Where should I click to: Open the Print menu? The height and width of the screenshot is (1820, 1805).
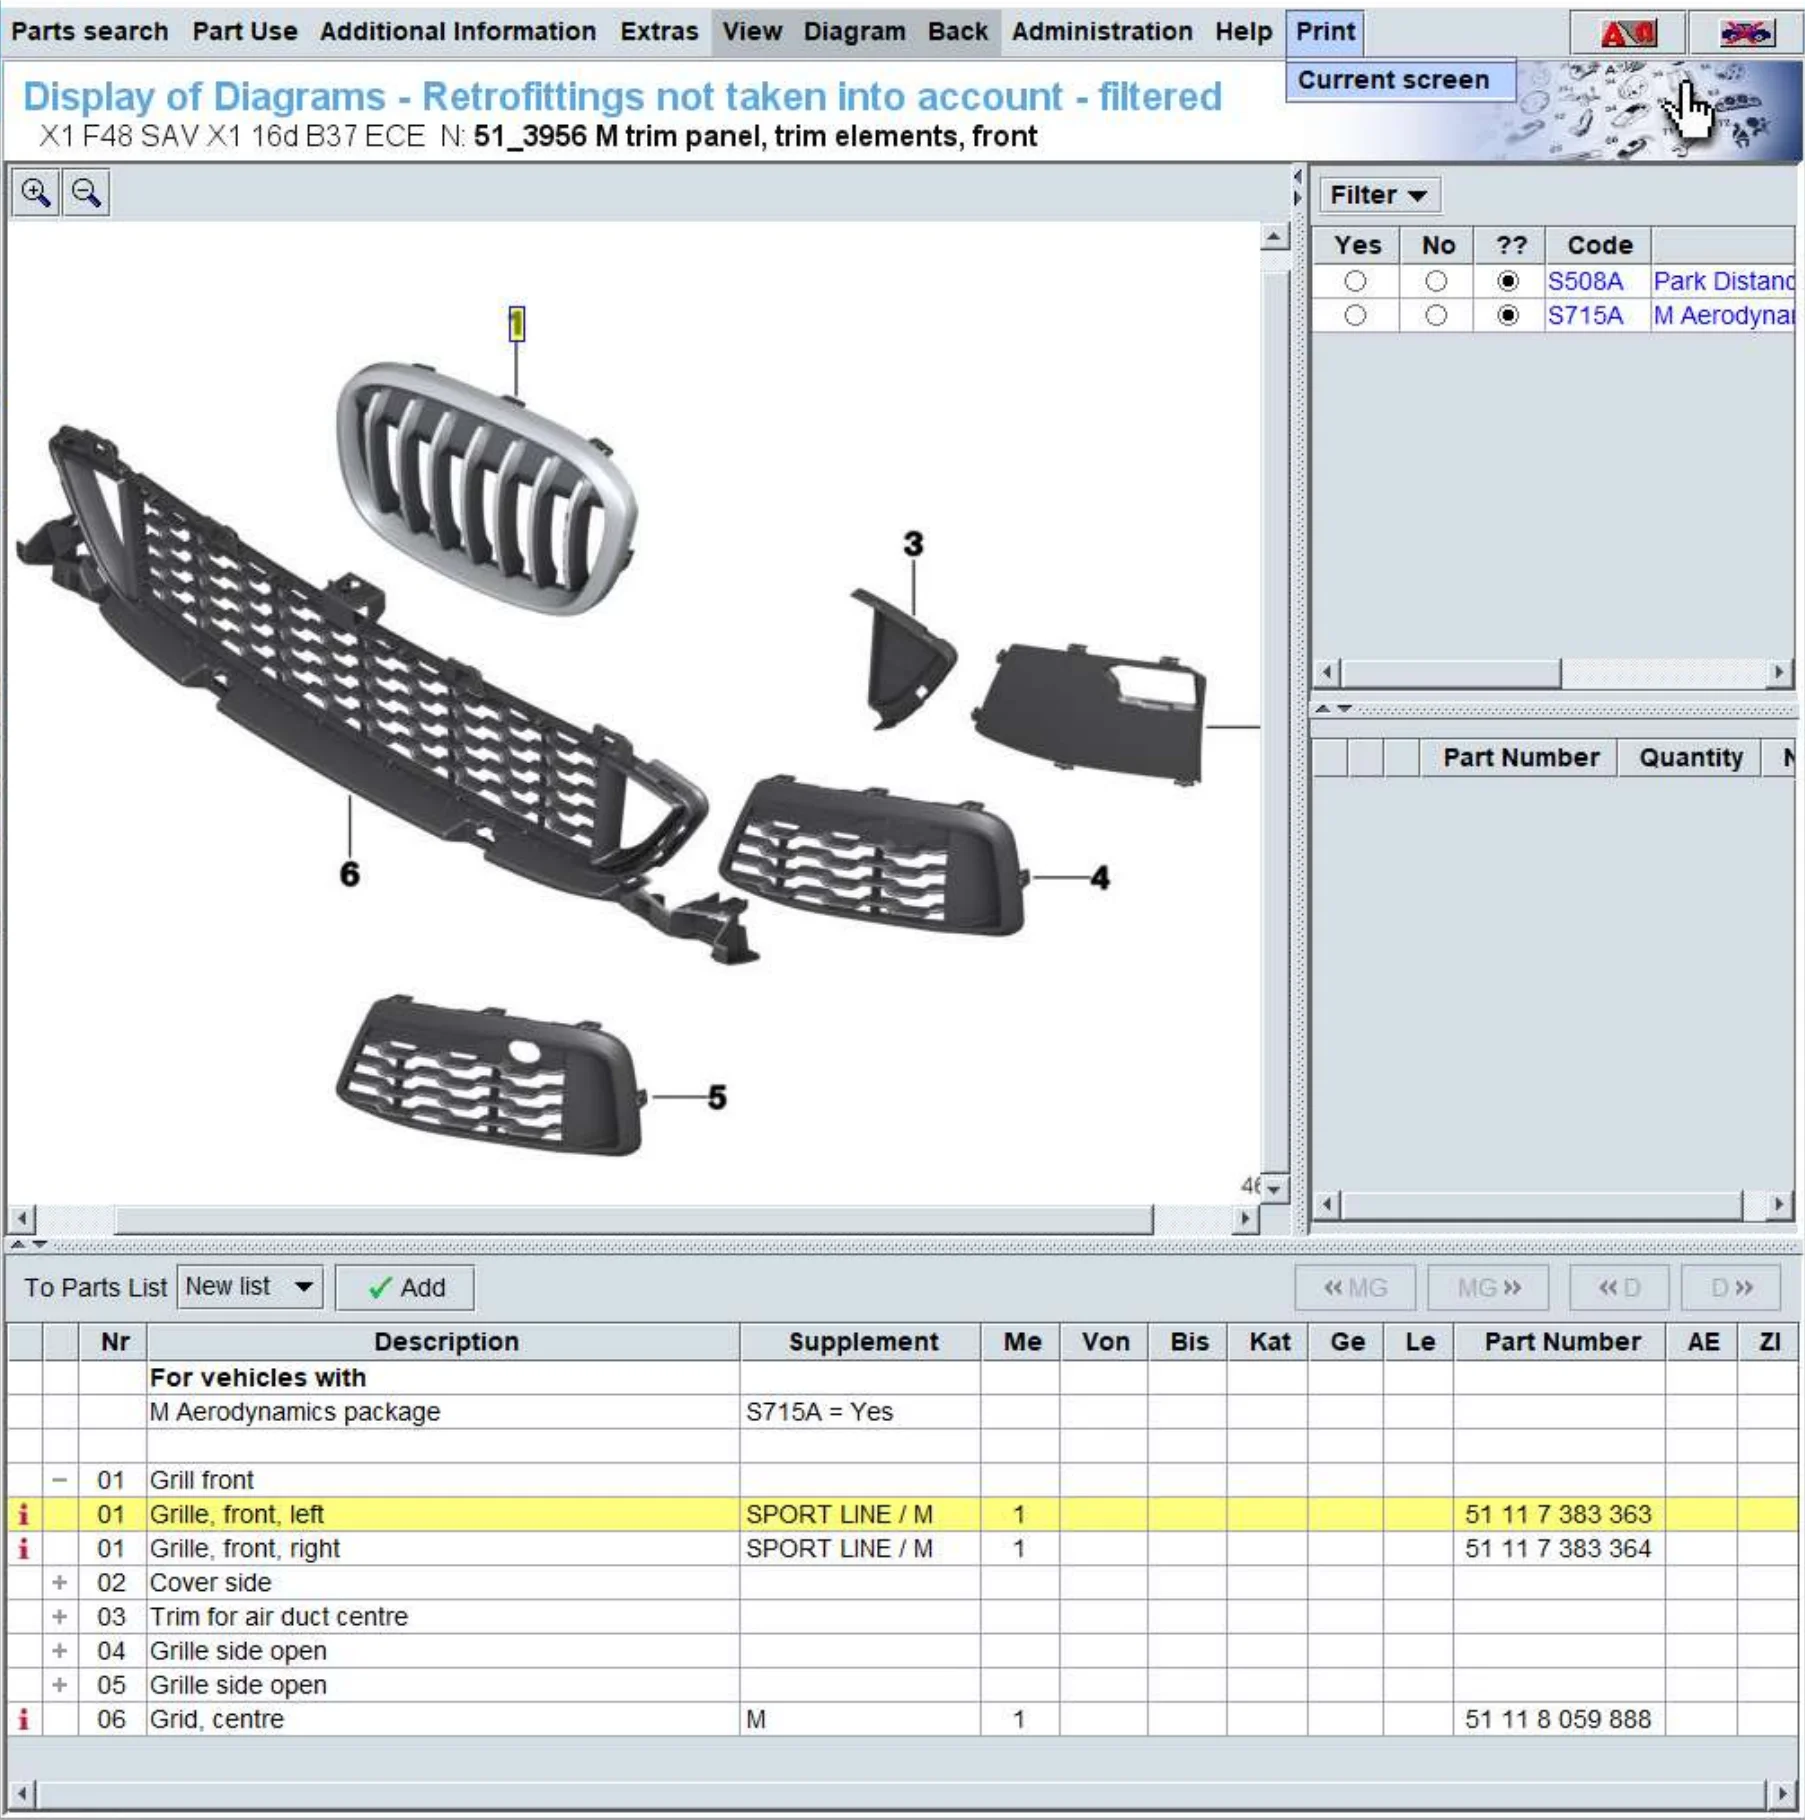tap(1326, 31)
